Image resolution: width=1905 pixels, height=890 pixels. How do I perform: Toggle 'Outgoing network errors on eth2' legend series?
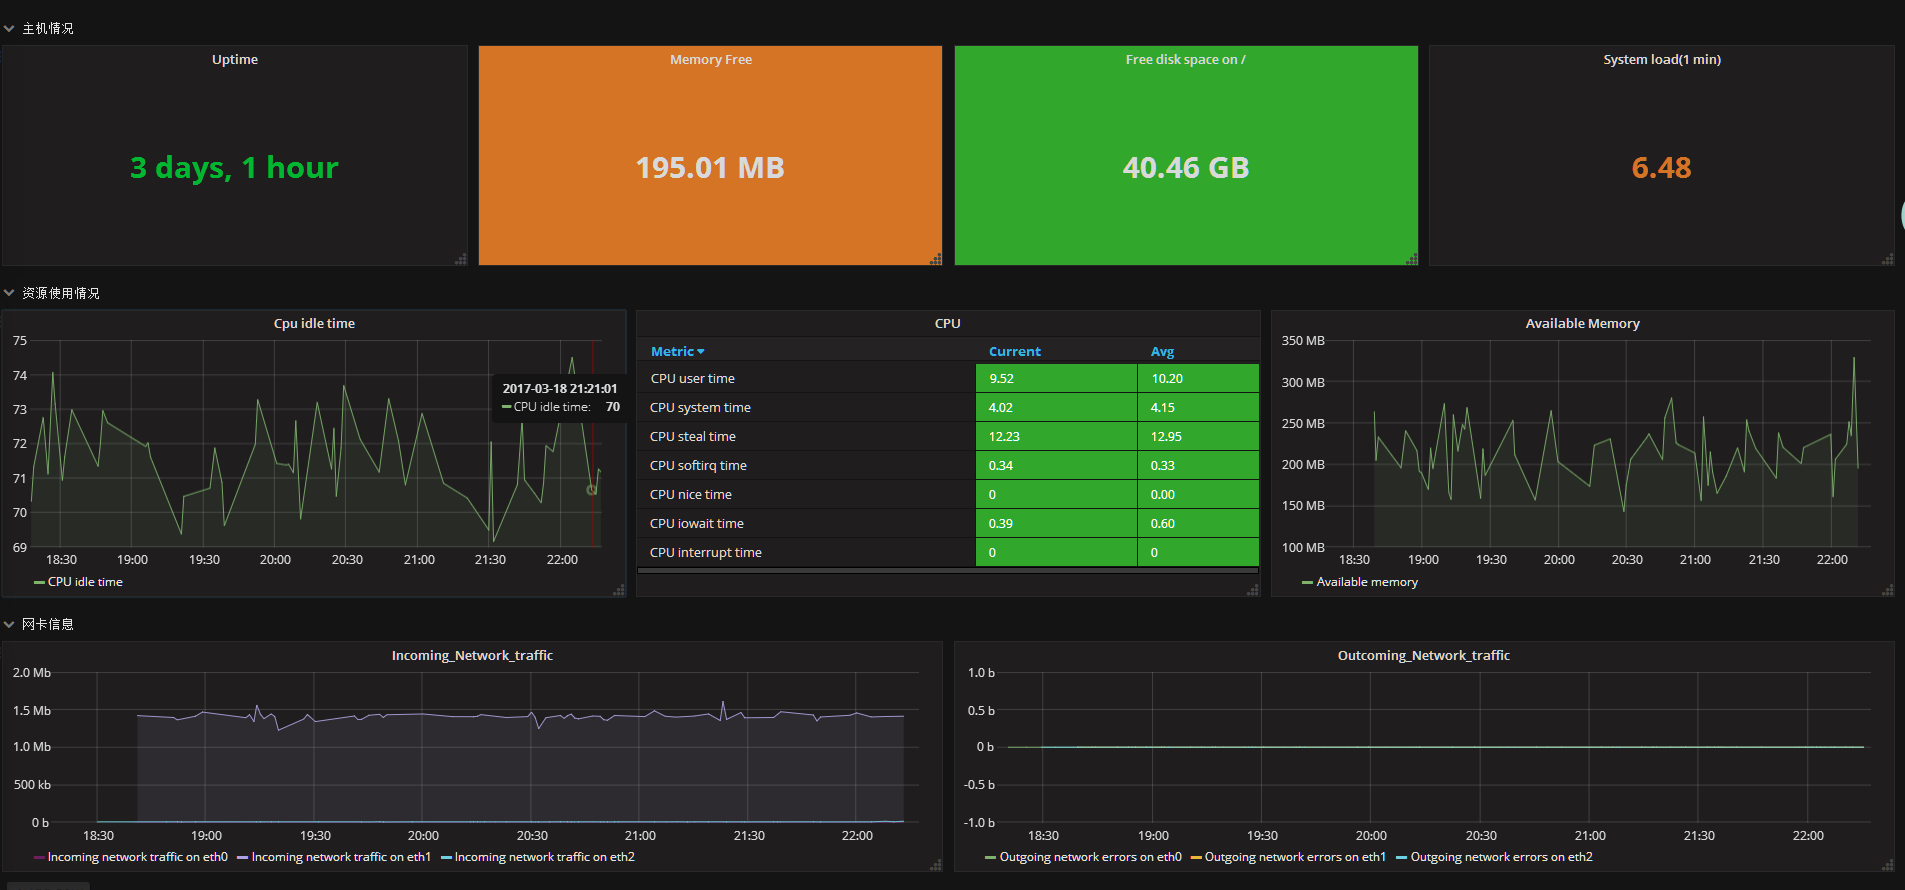(x=1500, y=857)
